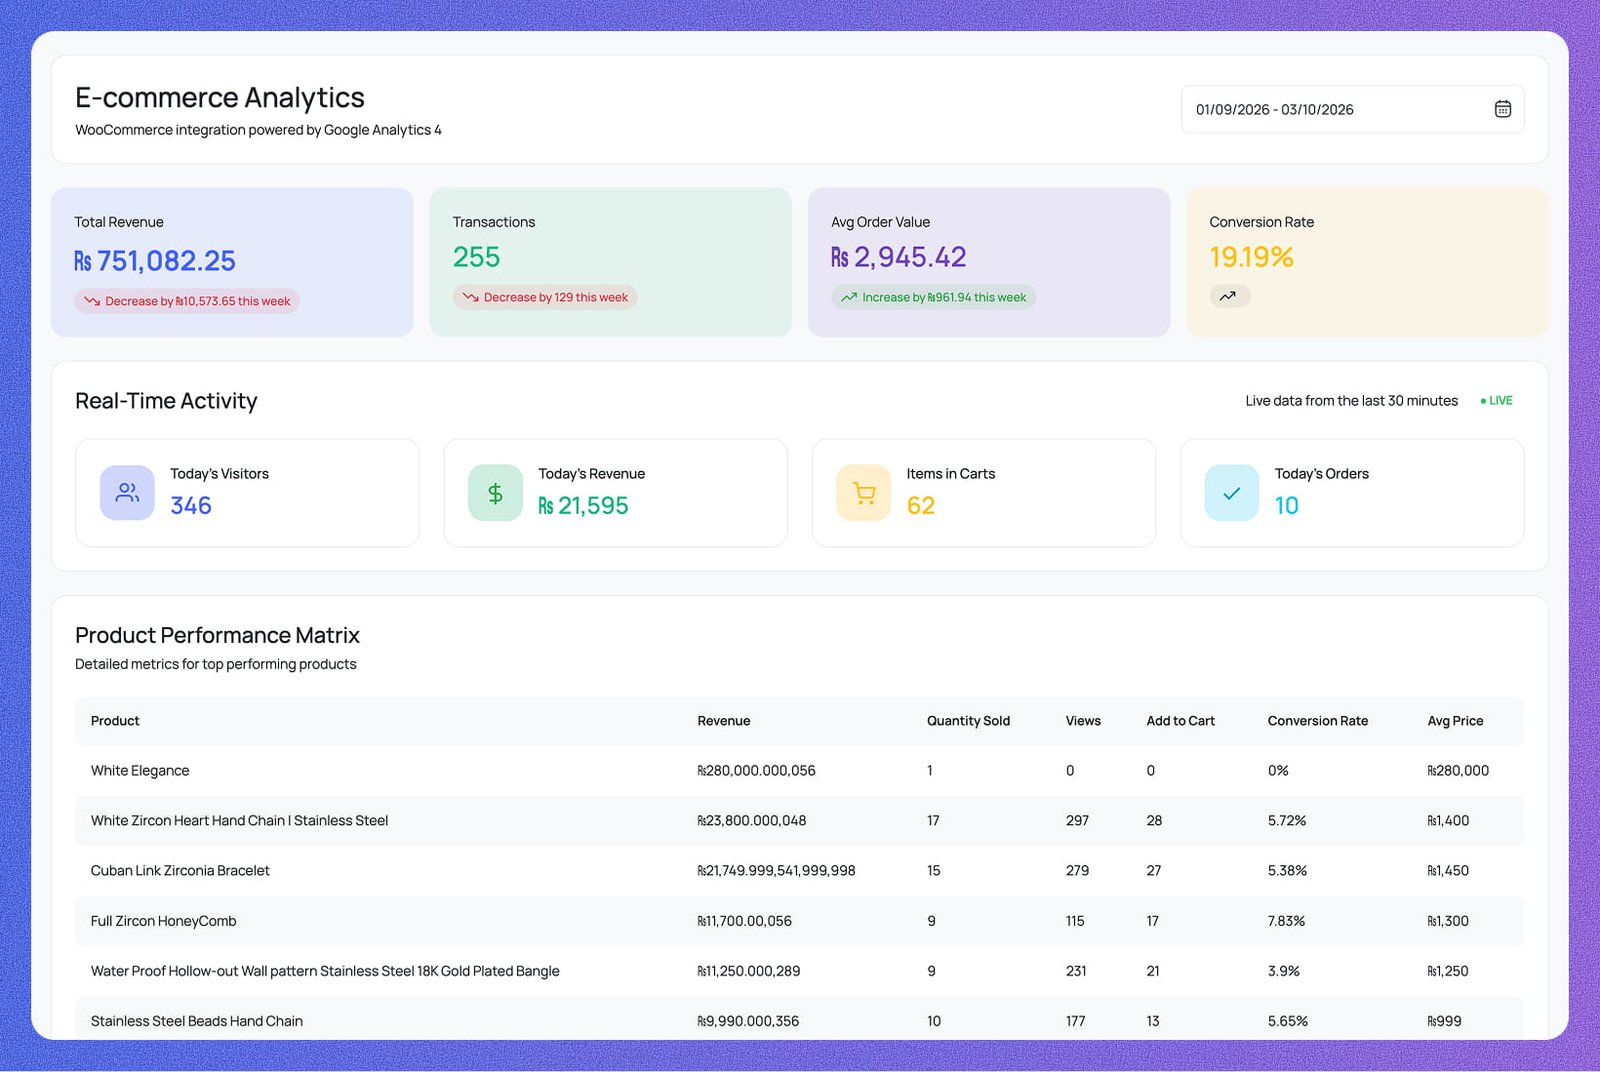The height and width of the screenshot is (1072, 1600).
Task: Select the Product Performance Matrix heading
Action: pos(217,635)
